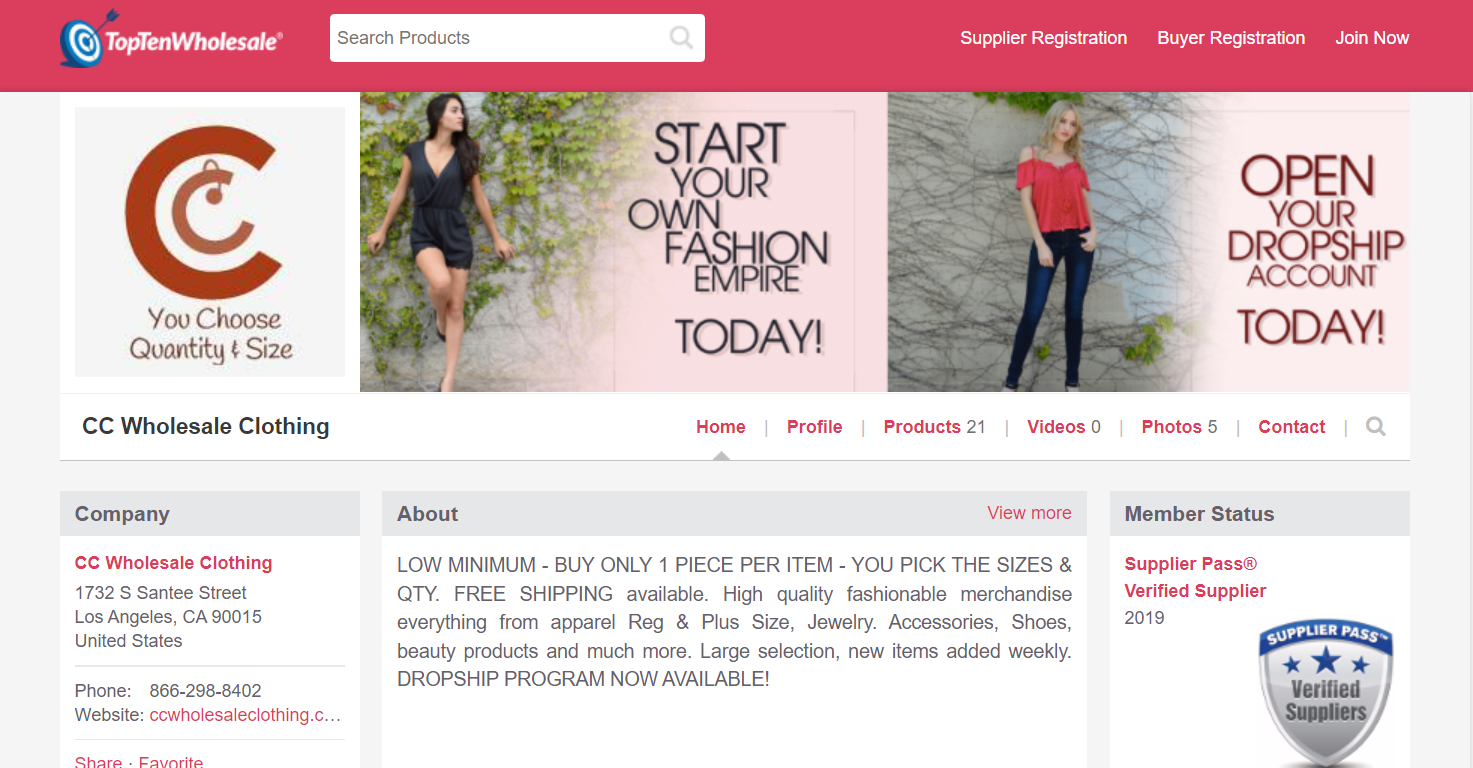Viewport: 1473px width, 768px height.
Task: Click the Join Now link
Action: [x=1372, y=38]
